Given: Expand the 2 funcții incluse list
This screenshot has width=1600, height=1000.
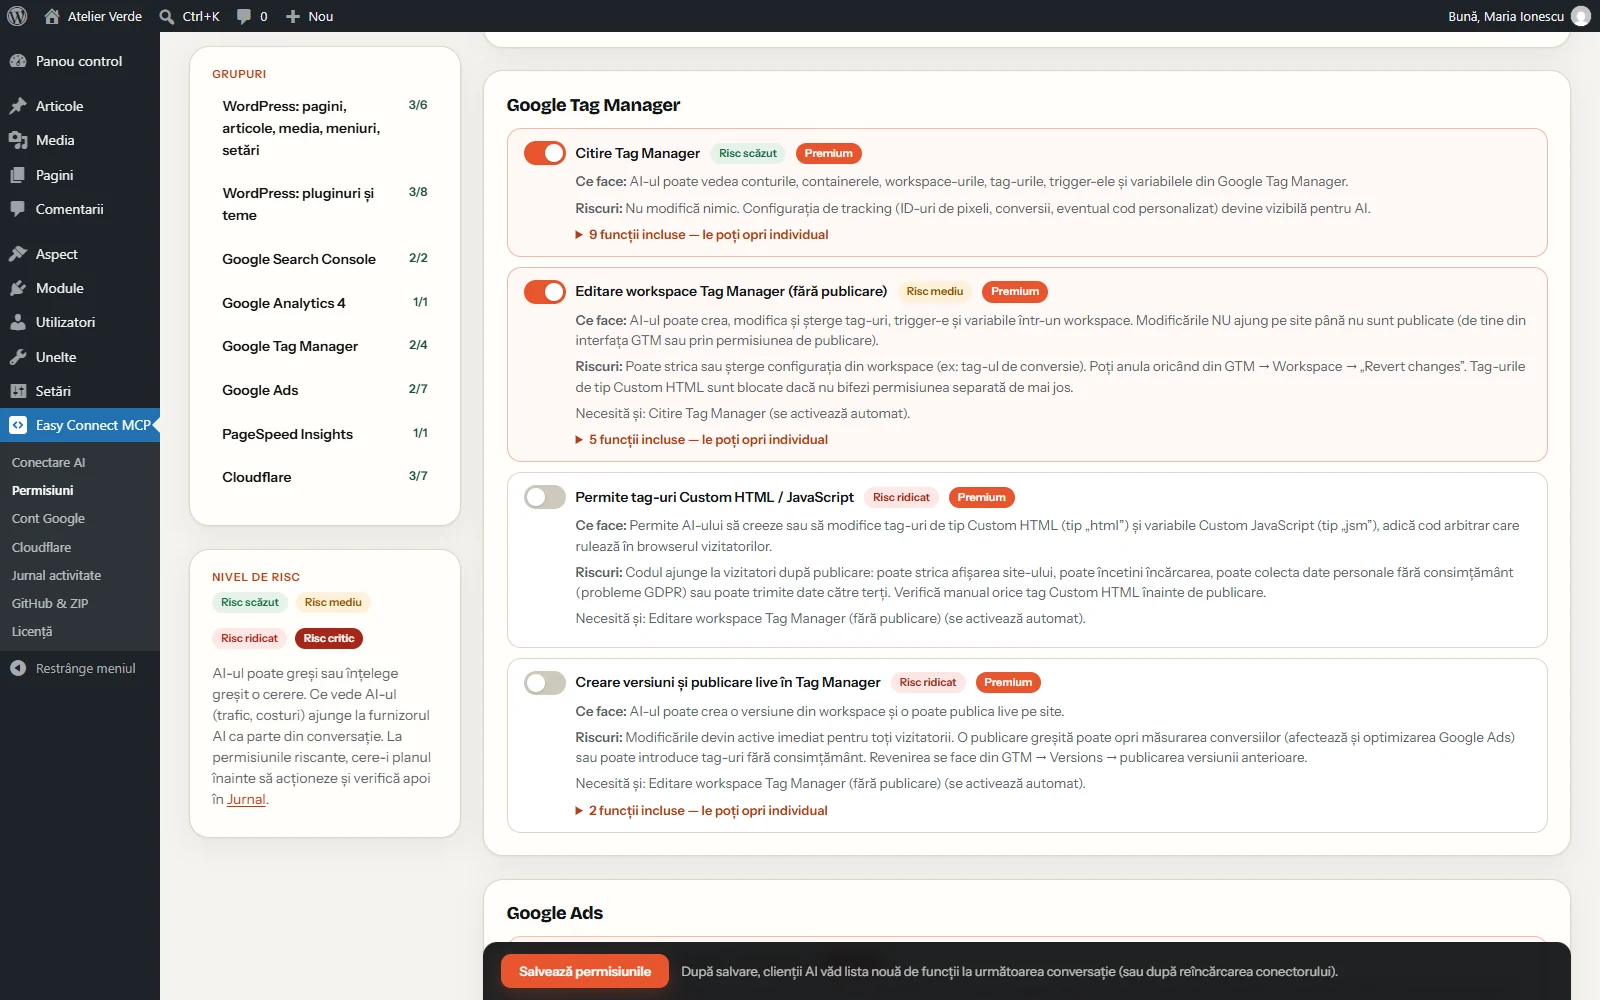Looking at the screenshot, I should [x=701, y=811].
